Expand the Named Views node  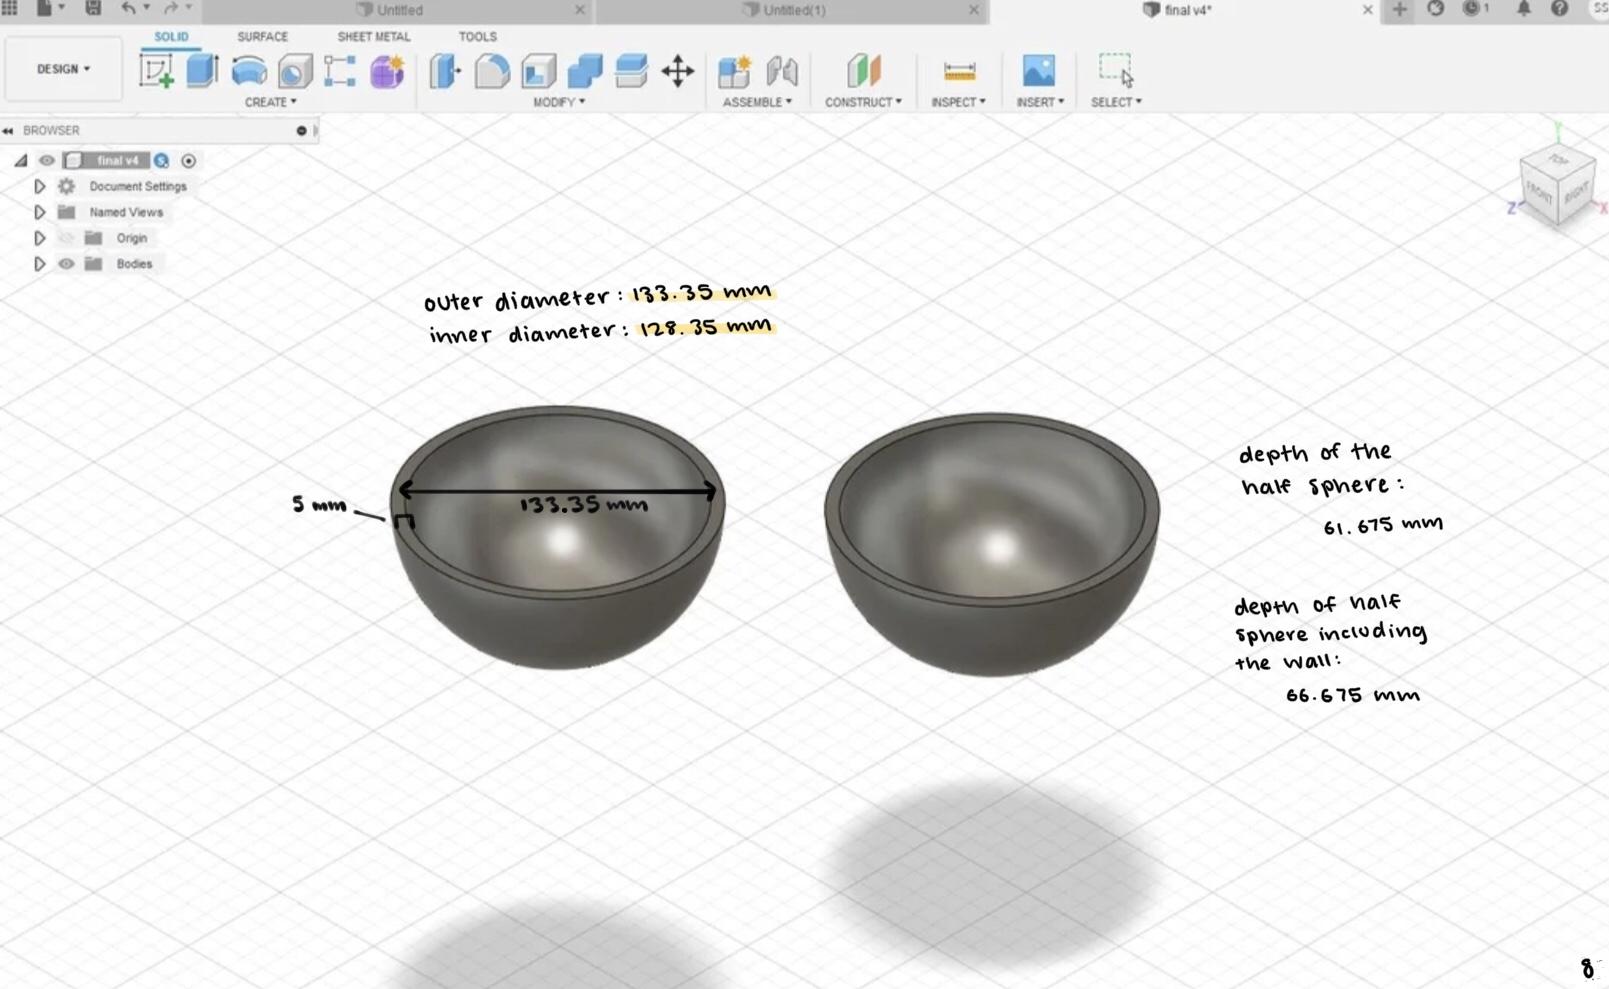(x=39, y=212)
